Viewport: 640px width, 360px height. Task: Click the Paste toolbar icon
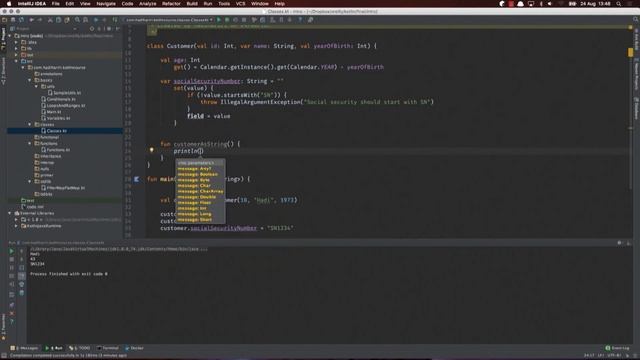coord(67,20)
